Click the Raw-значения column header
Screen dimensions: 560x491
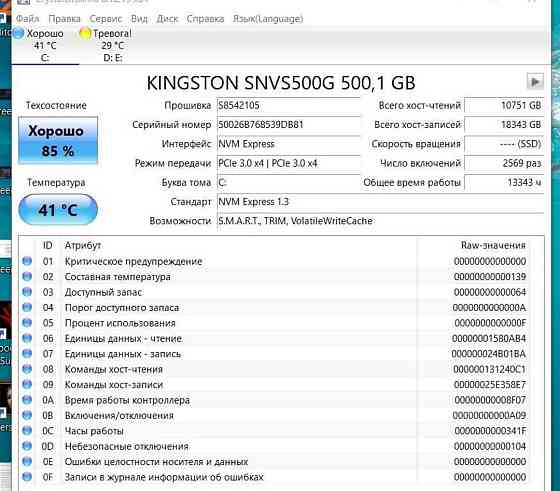pyautogui.click(x=493, y=245)
